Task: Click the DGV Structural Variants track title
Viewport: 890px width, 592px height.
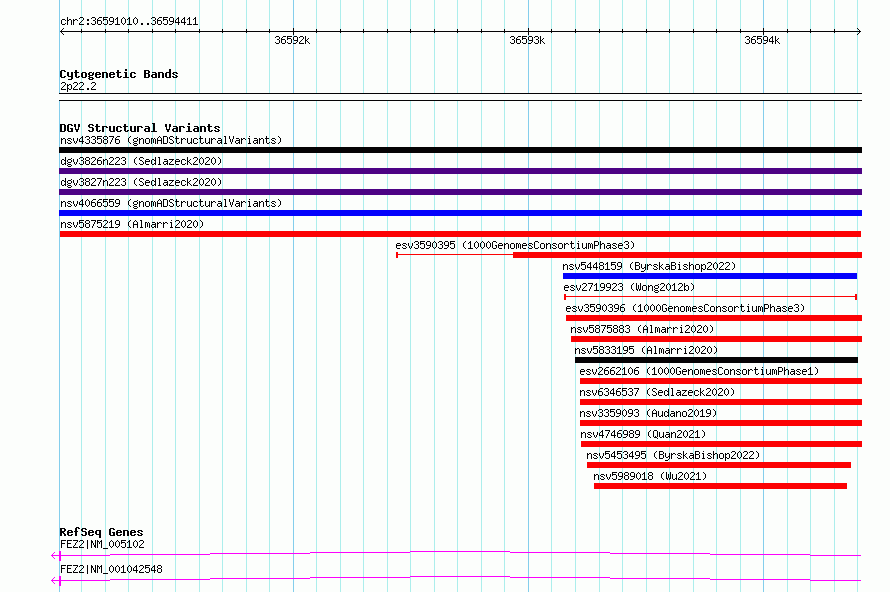Action: [x=140, y=128]
